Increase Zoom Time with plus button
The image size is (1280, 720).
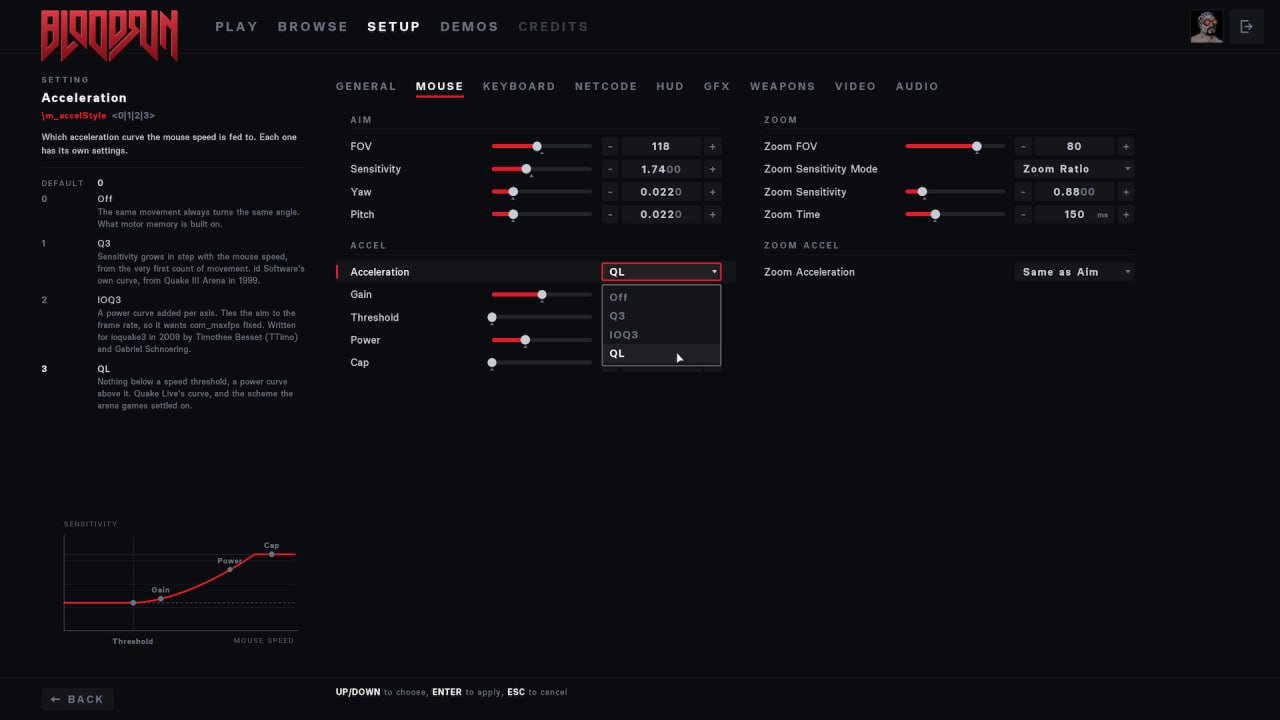pos(1126,215)
